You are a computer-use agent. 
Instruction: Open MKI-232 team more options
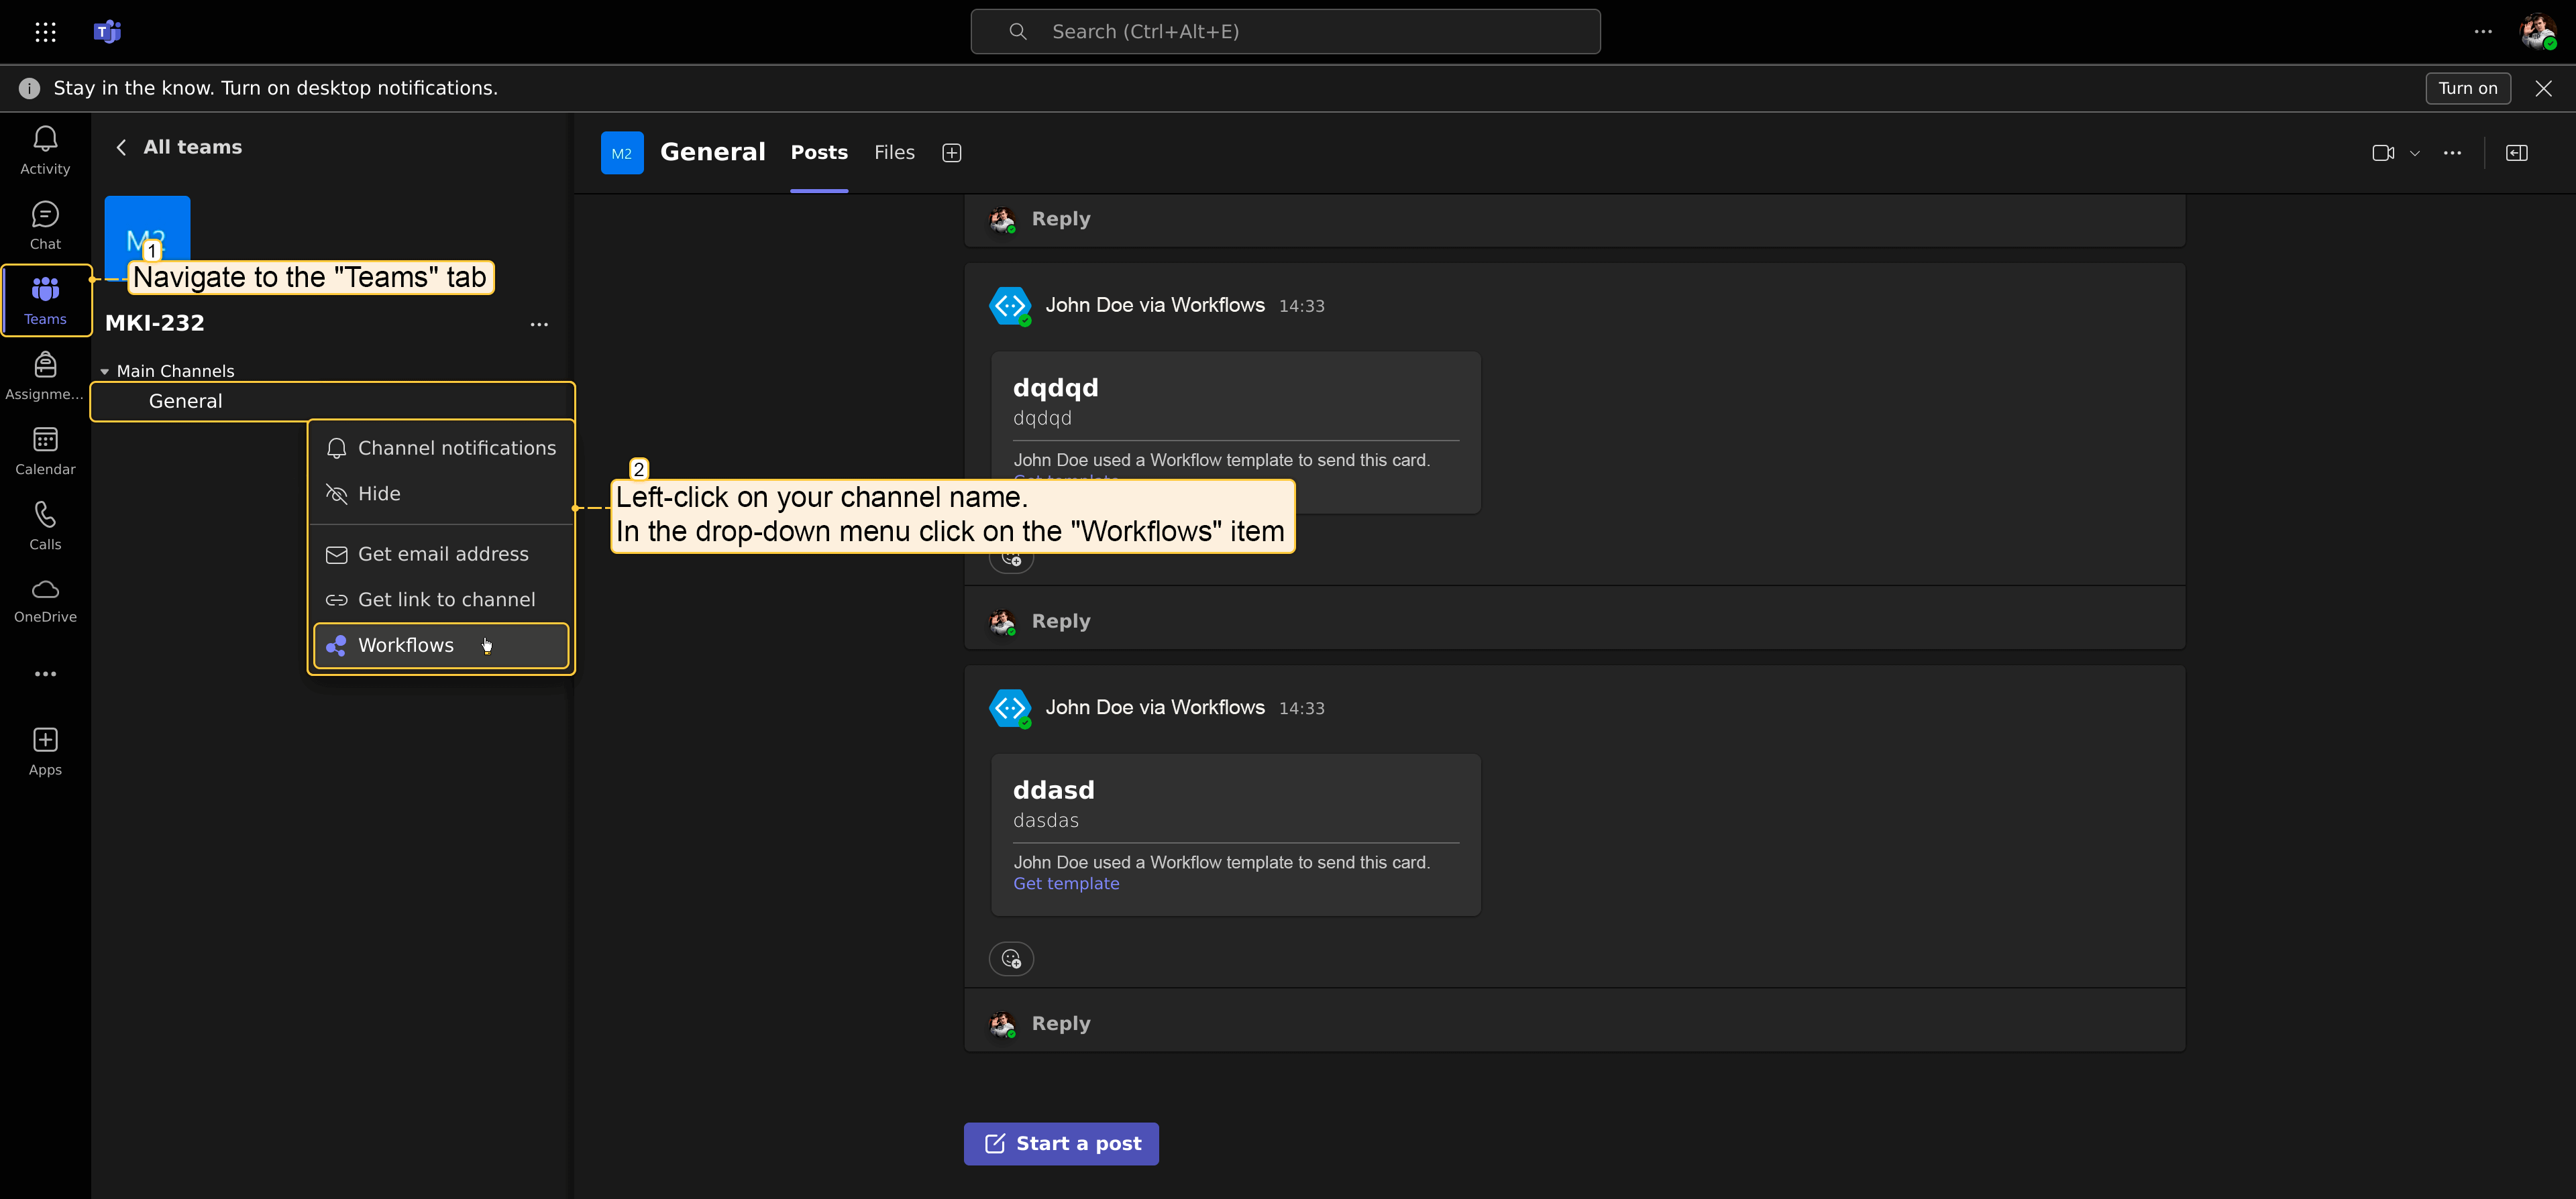tap(539, 324)
